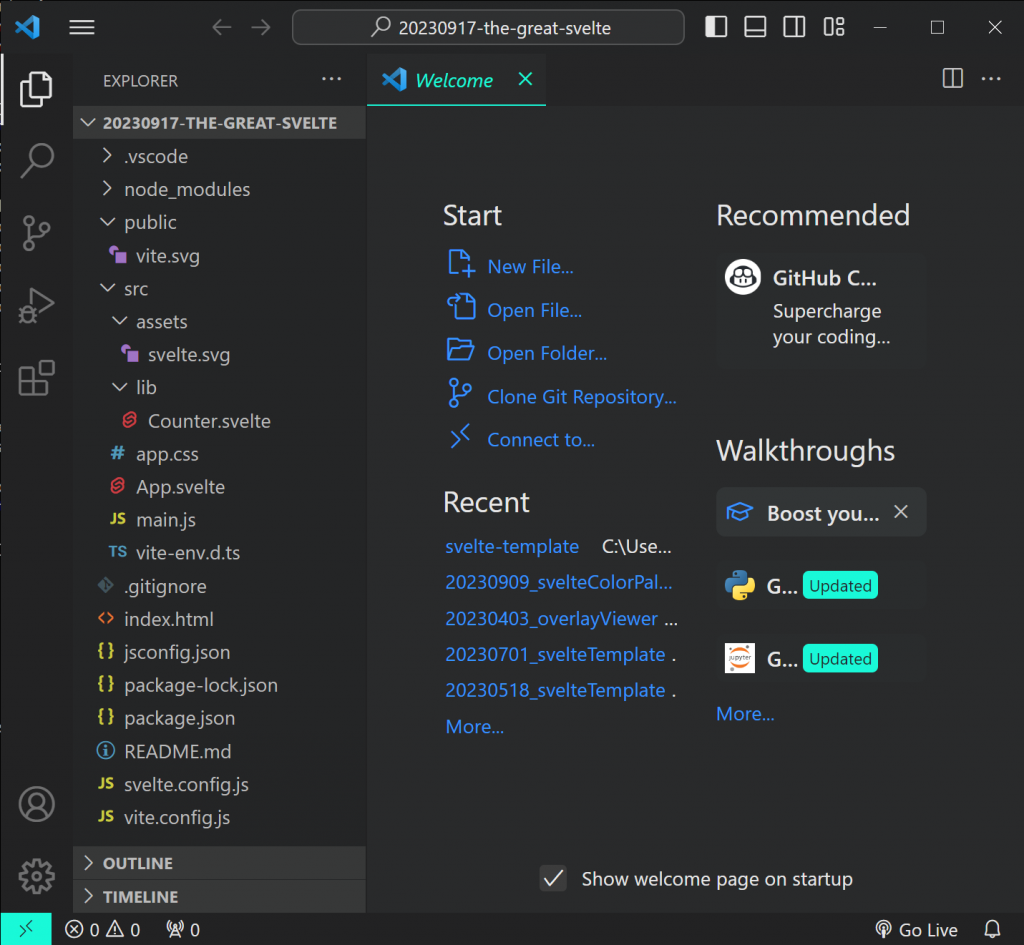The width and height of the screenshot is (1024, 945).
Task: Dismiss the Boost you... walkthrough
Action: point(901,511)
